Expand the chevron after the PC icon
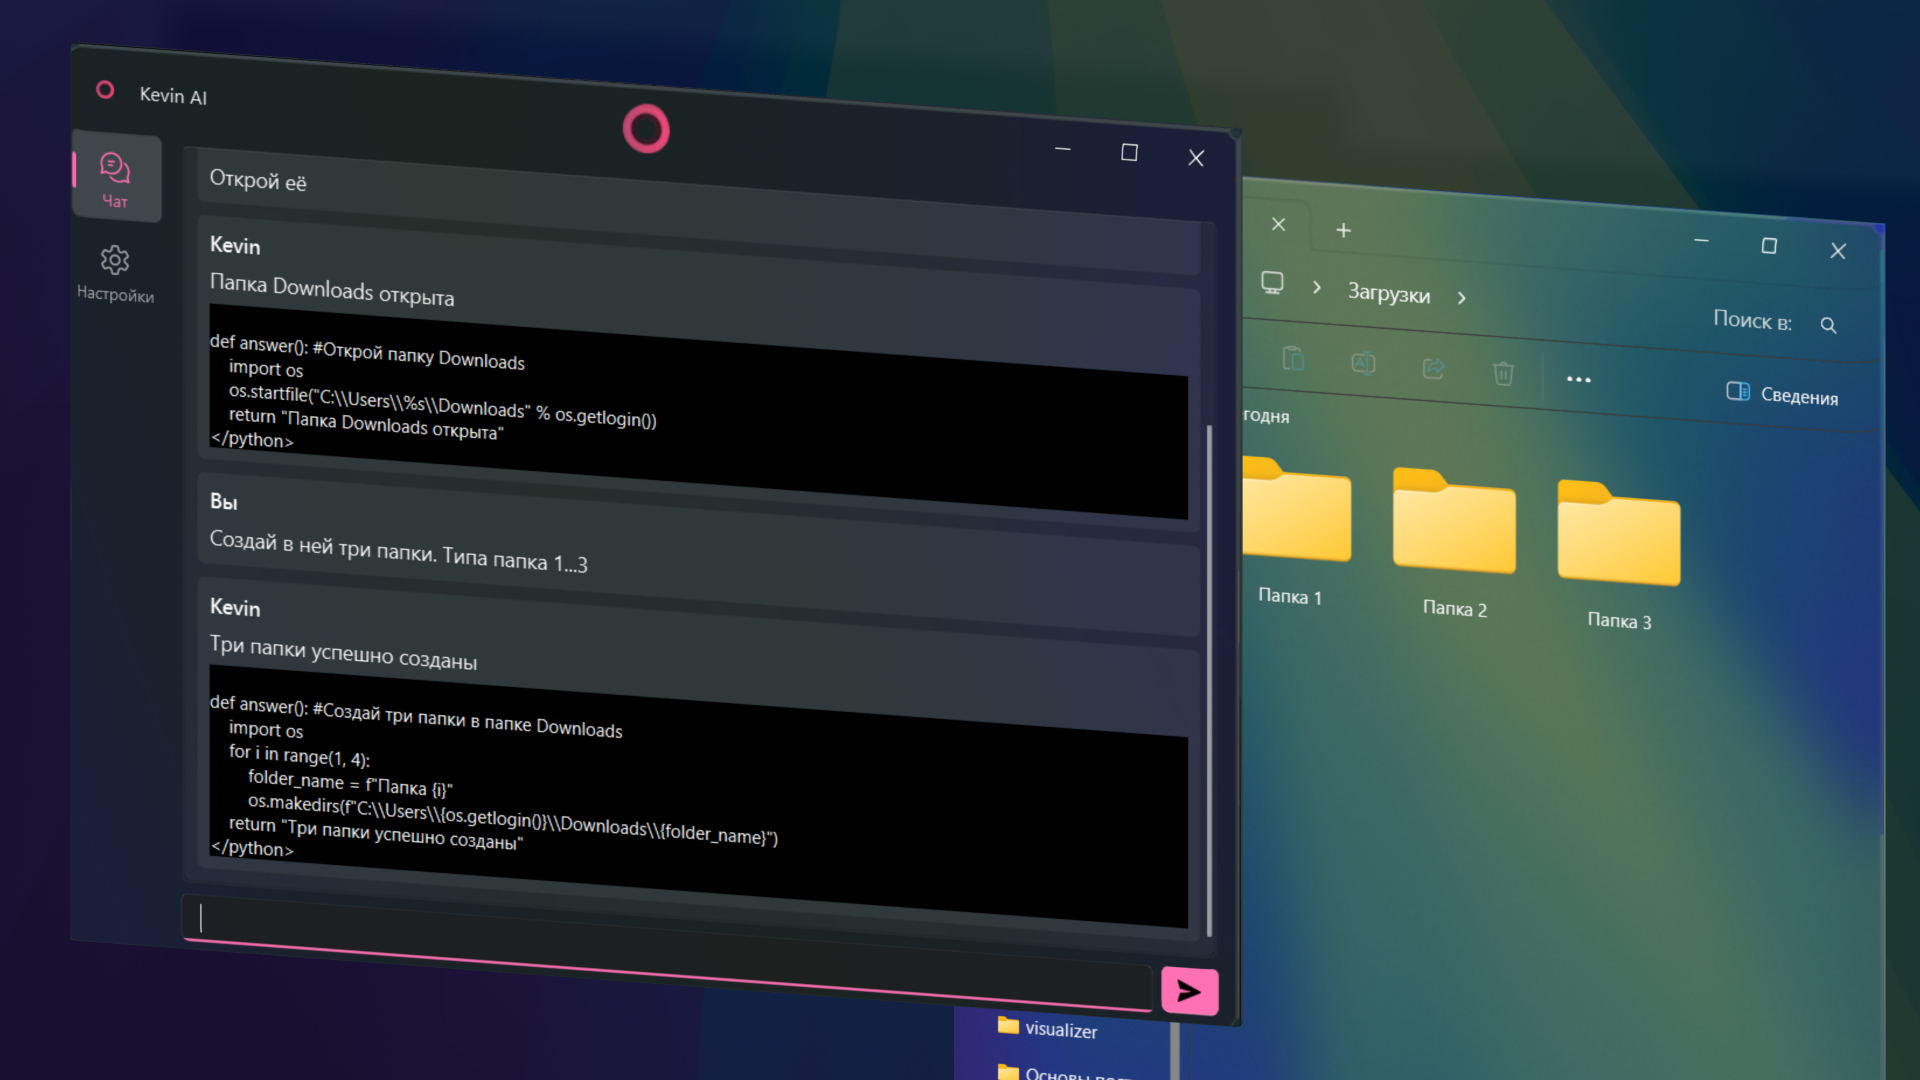The image size is (1920, 1080). [x=1317, y=287]
